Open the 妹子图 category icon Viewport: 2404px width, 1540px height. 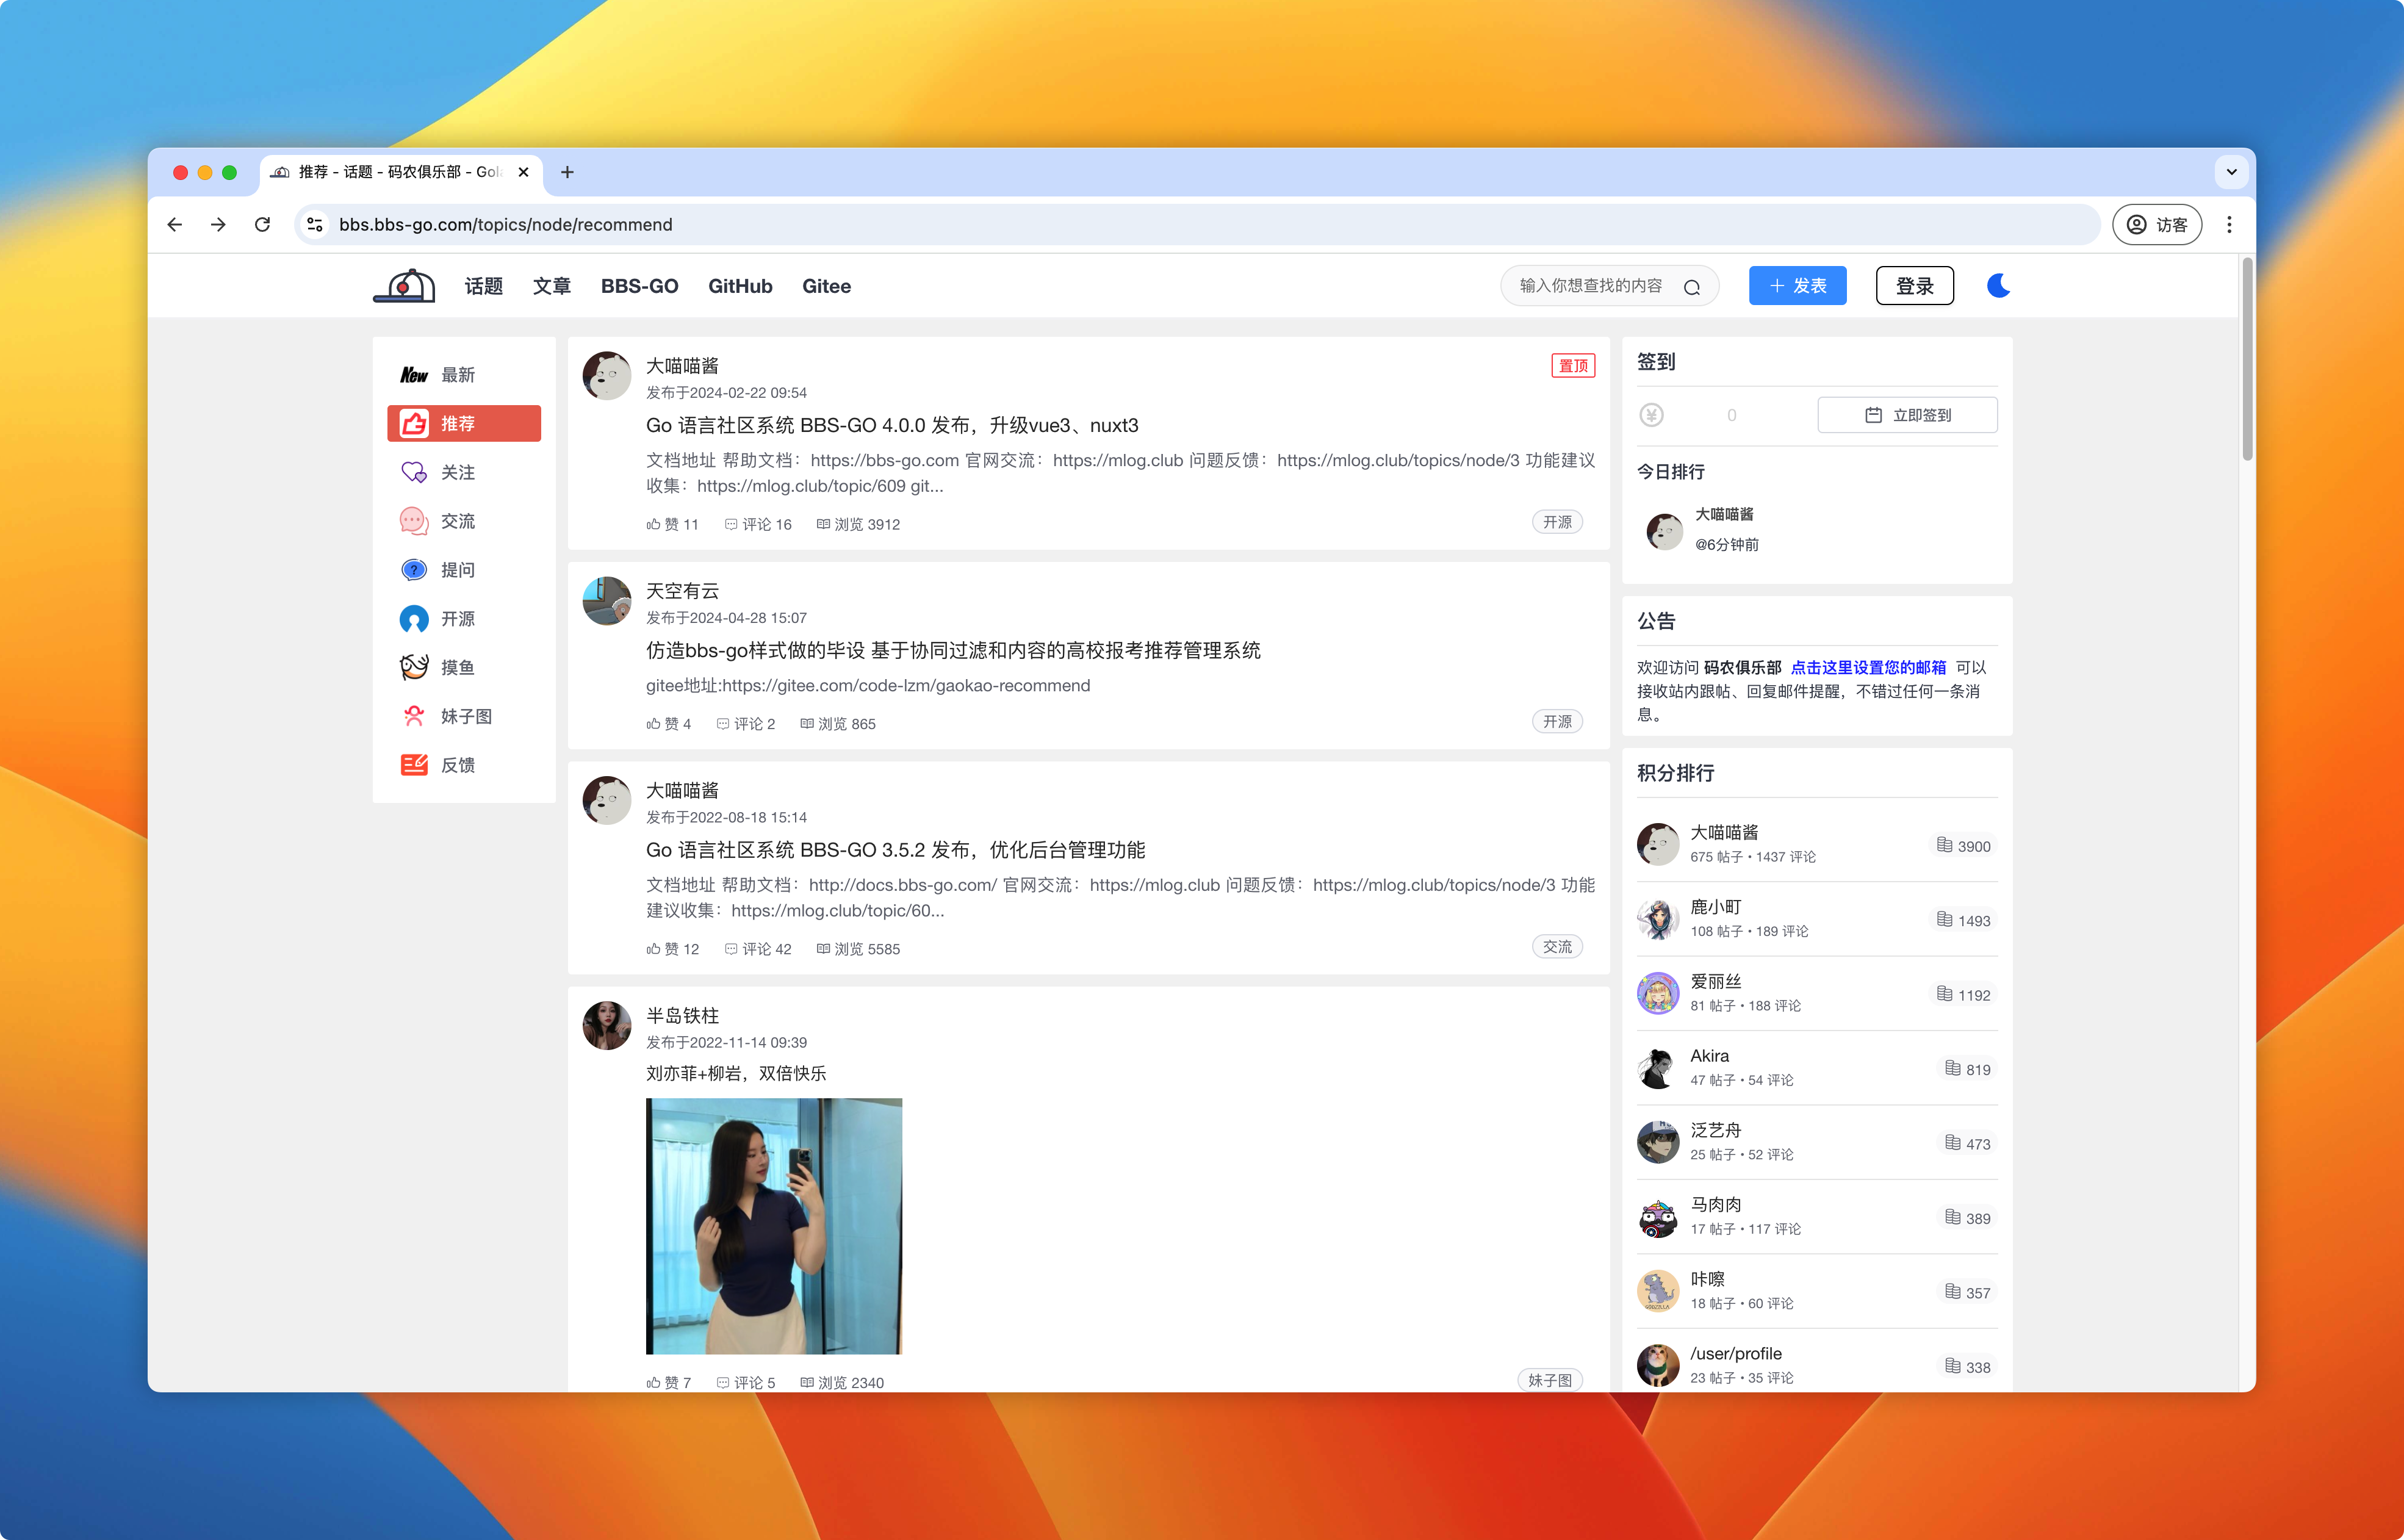(x=414, y=716)
